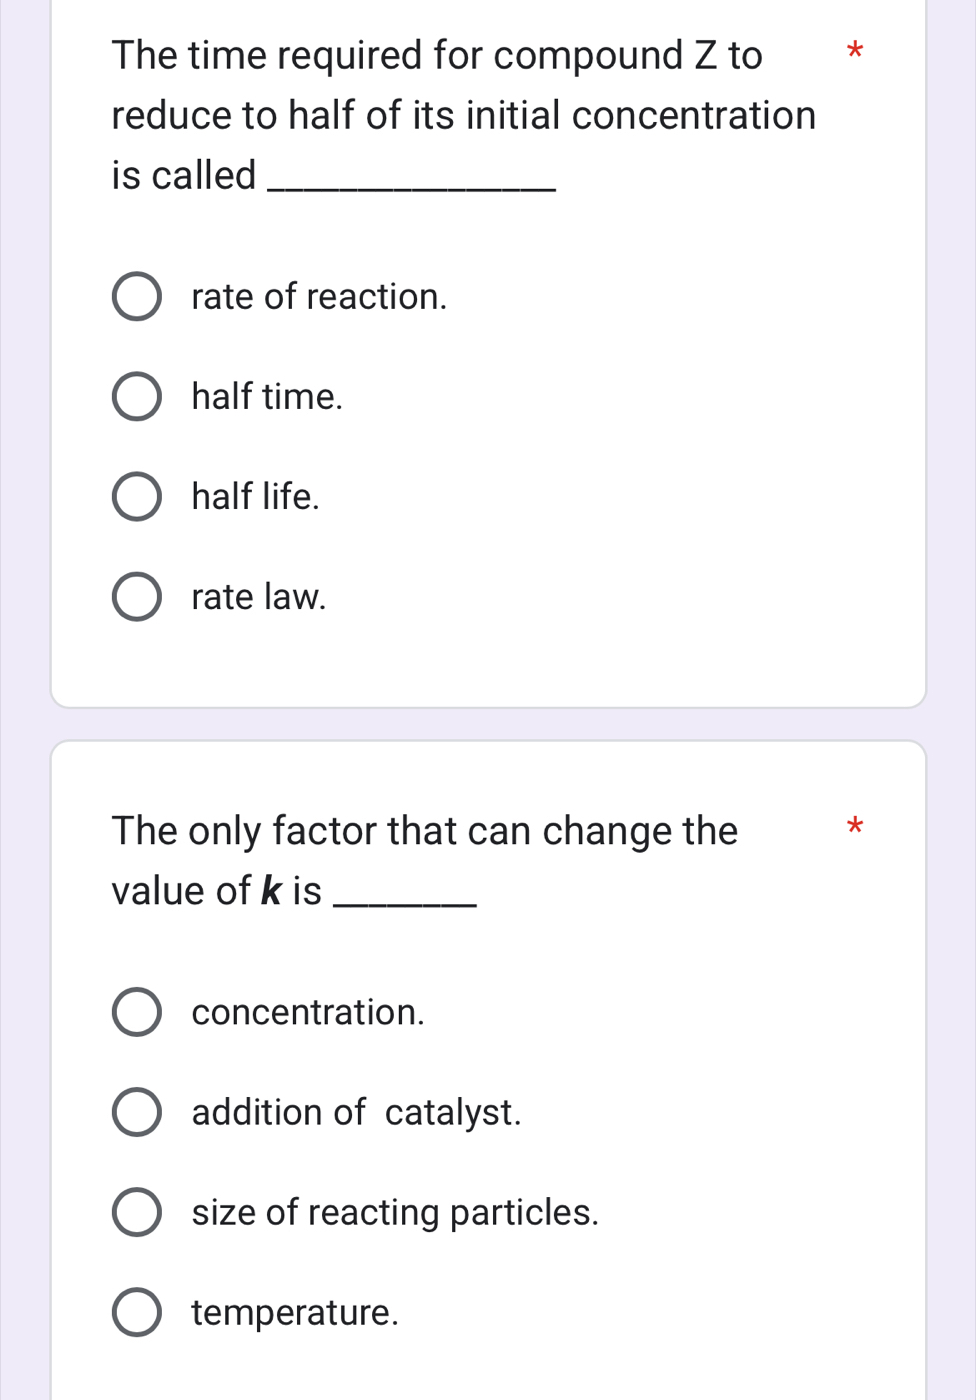
Task: Click the 'temperature.' answer text
Action: (x=295, y=1312)
